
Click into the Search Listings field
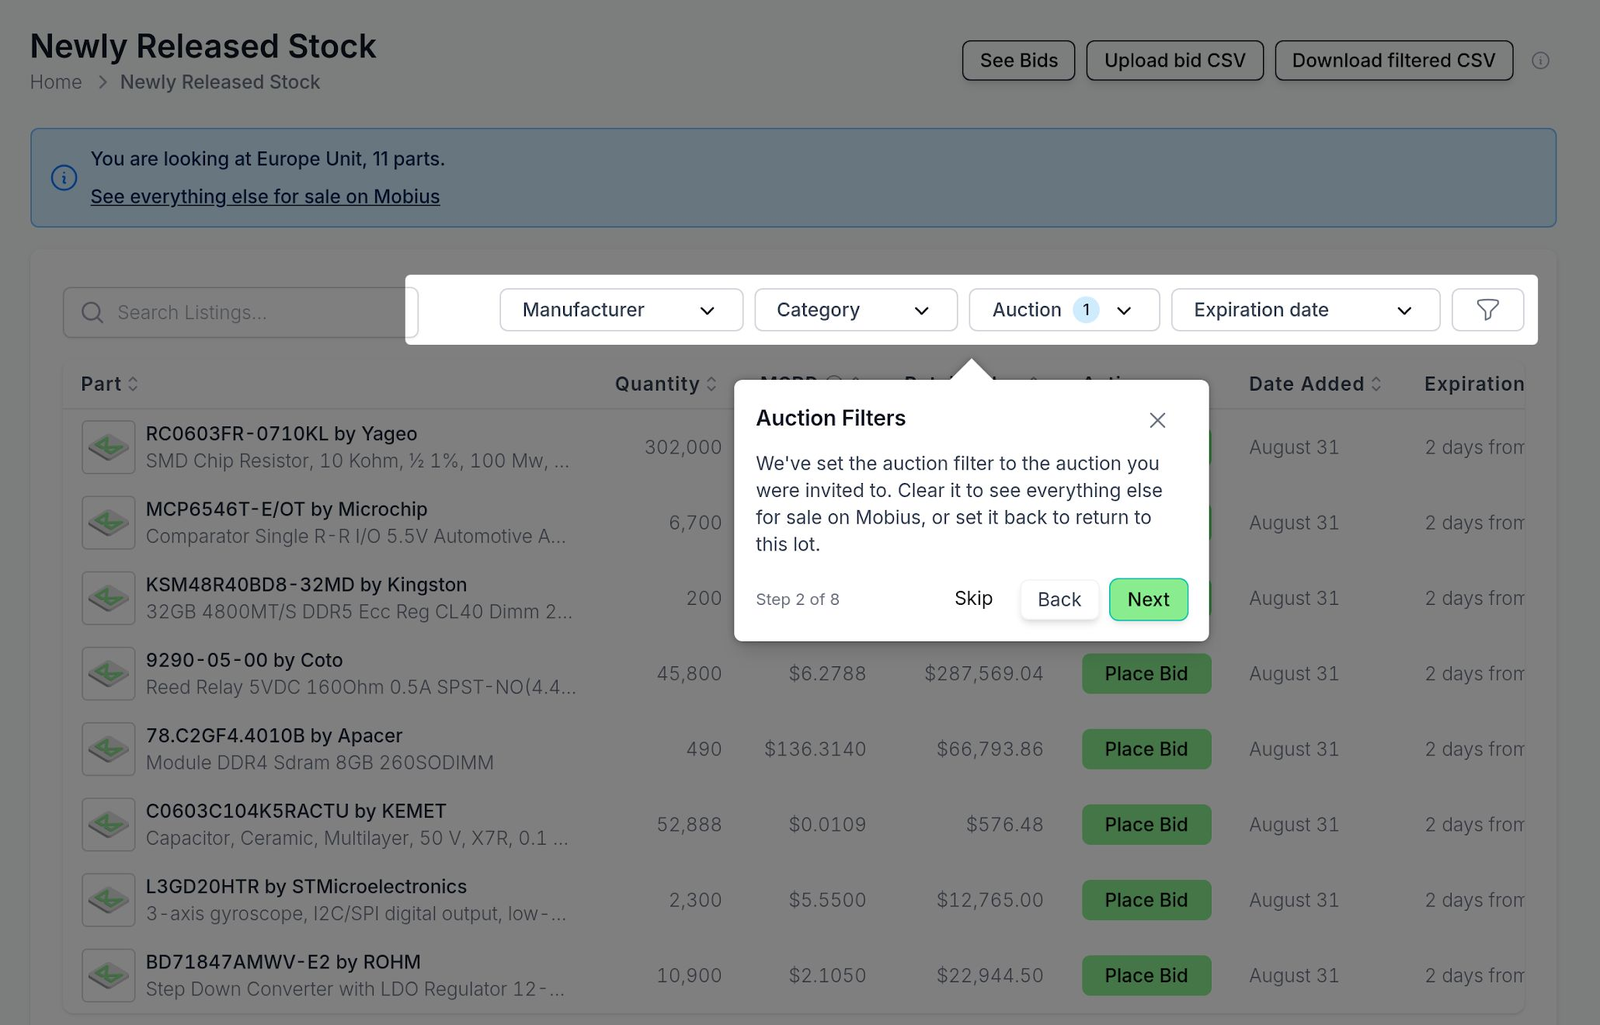241,313
